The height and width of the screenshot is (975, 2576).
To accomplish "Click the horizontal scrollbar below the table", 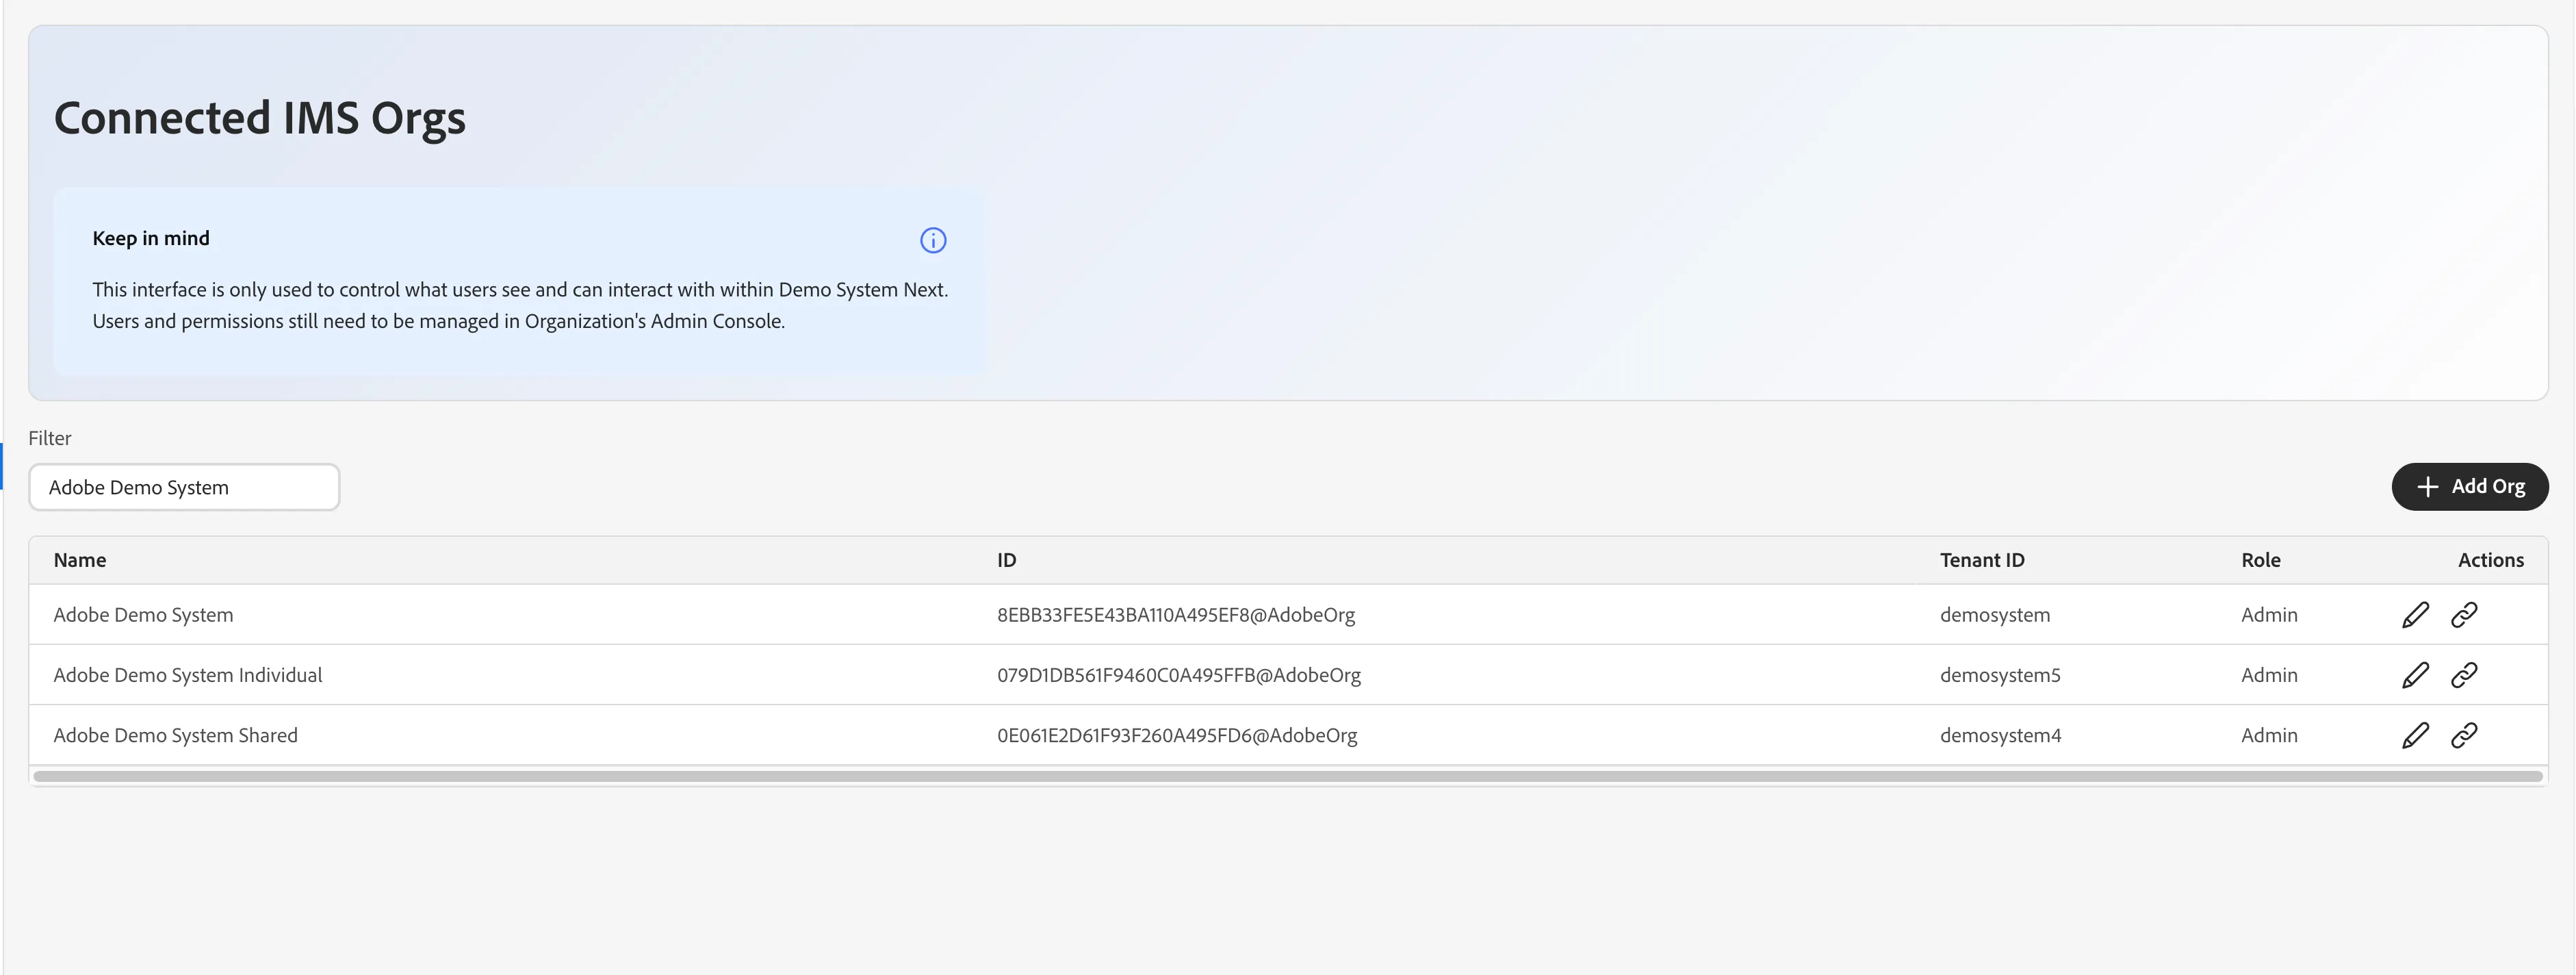I will [1287, 776].
